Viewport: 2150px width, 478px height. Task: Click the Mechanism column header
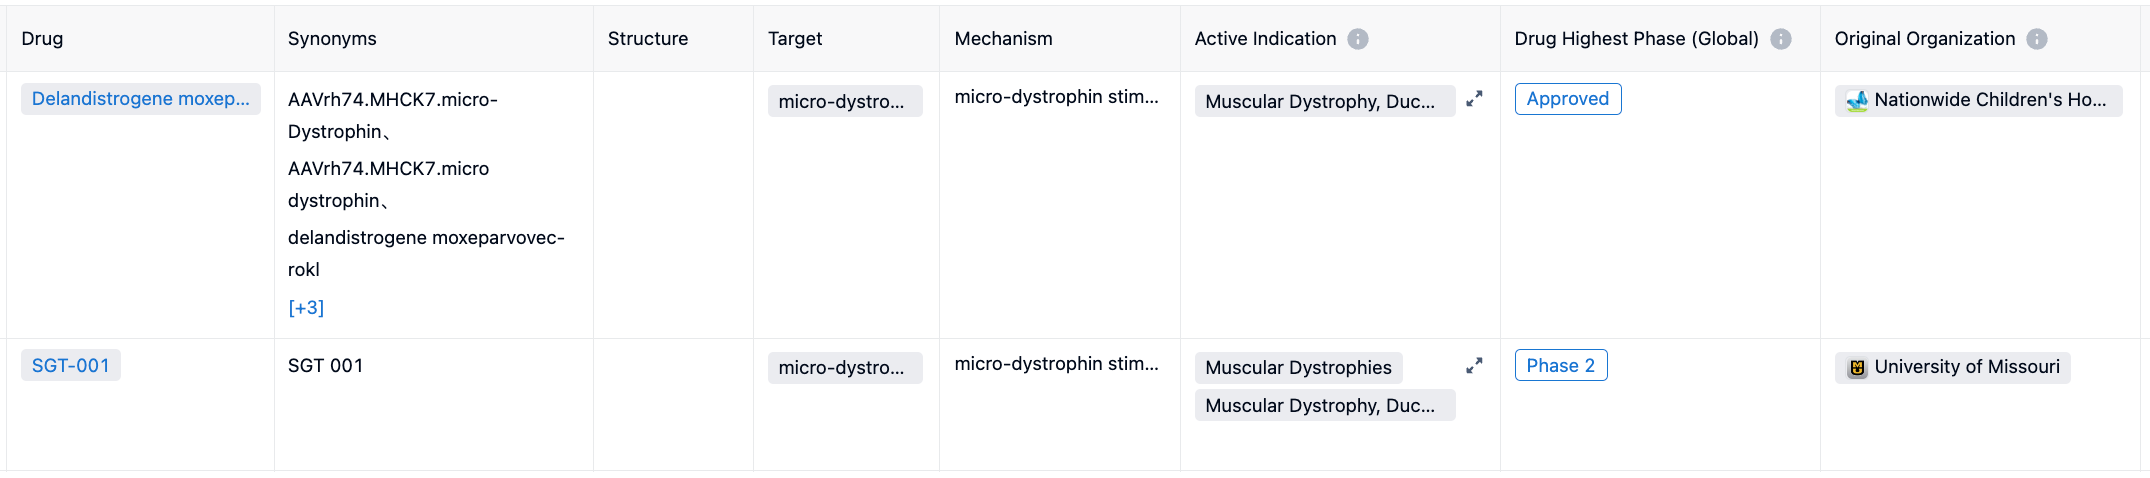pyautogui.click(x=1003, y=39)
